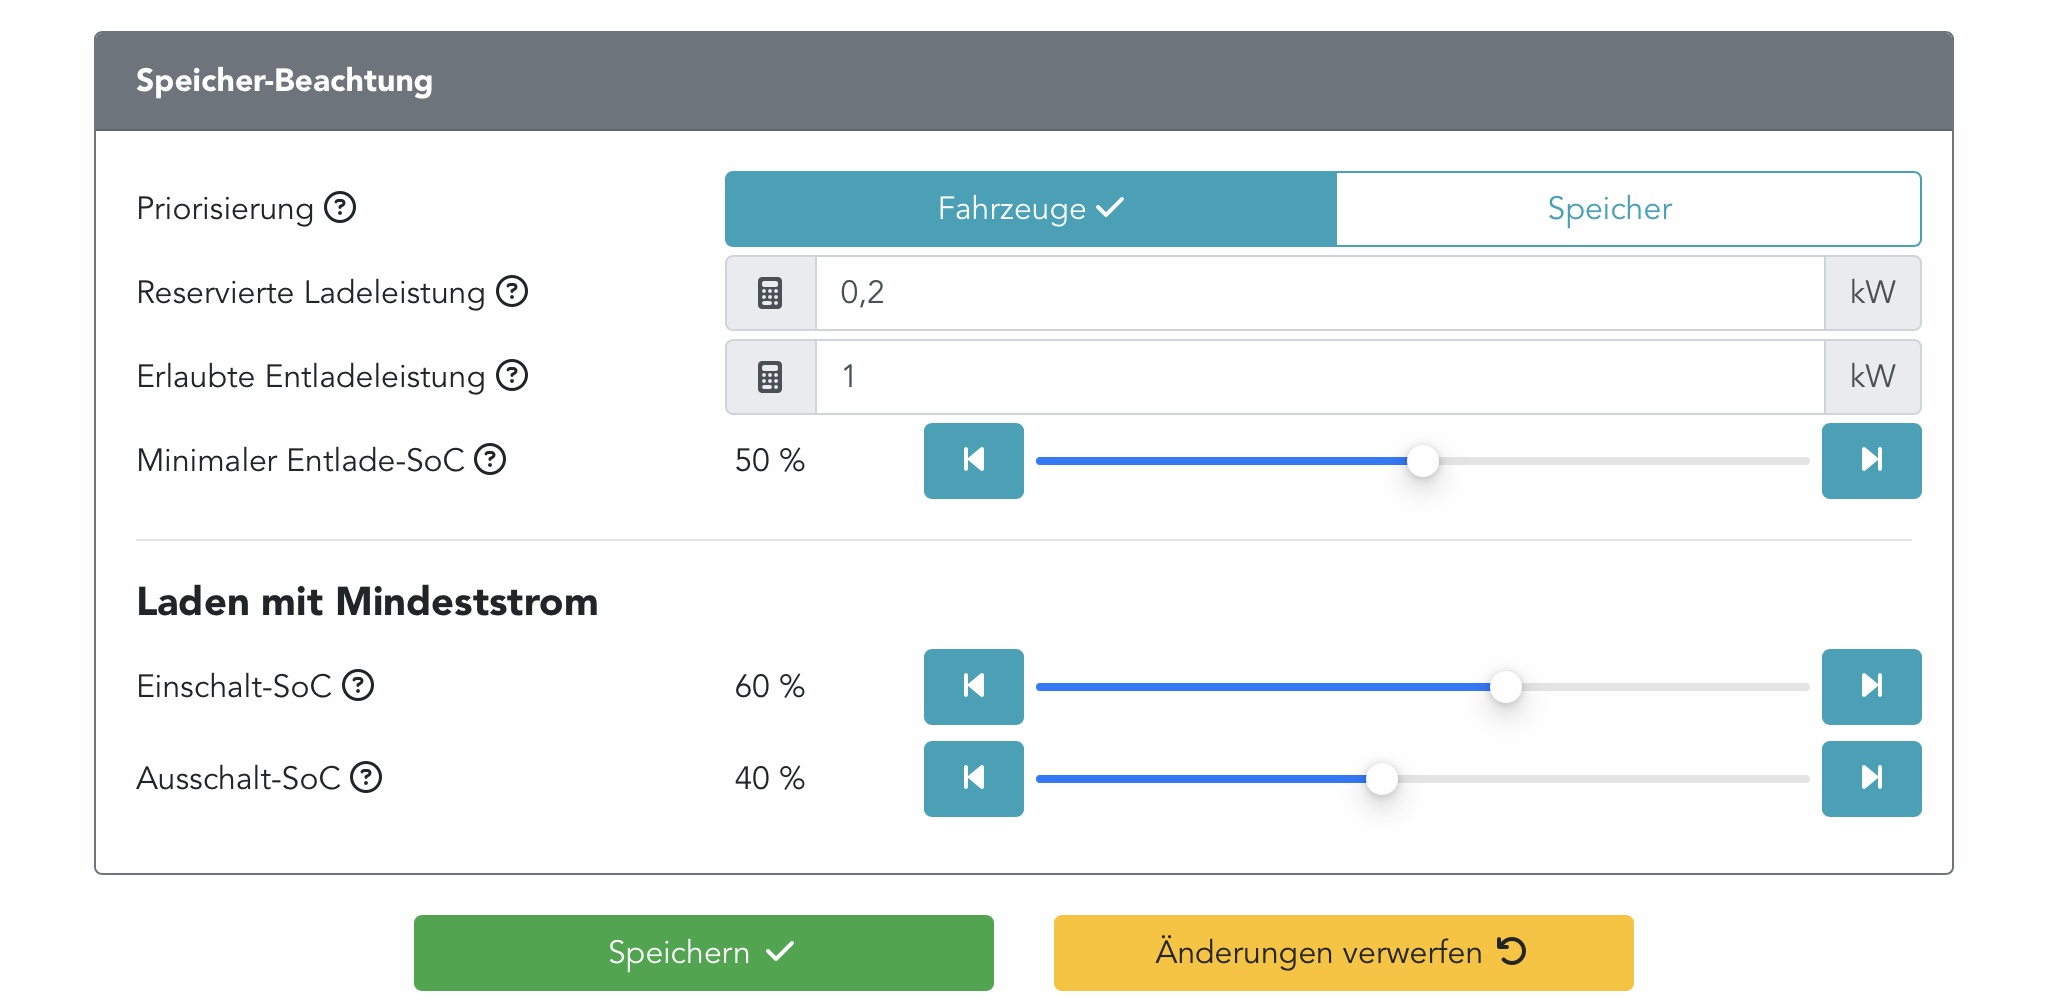
Task: Click calculator icon for Reservierte Ladeleistung
Action: pos(770,293)
